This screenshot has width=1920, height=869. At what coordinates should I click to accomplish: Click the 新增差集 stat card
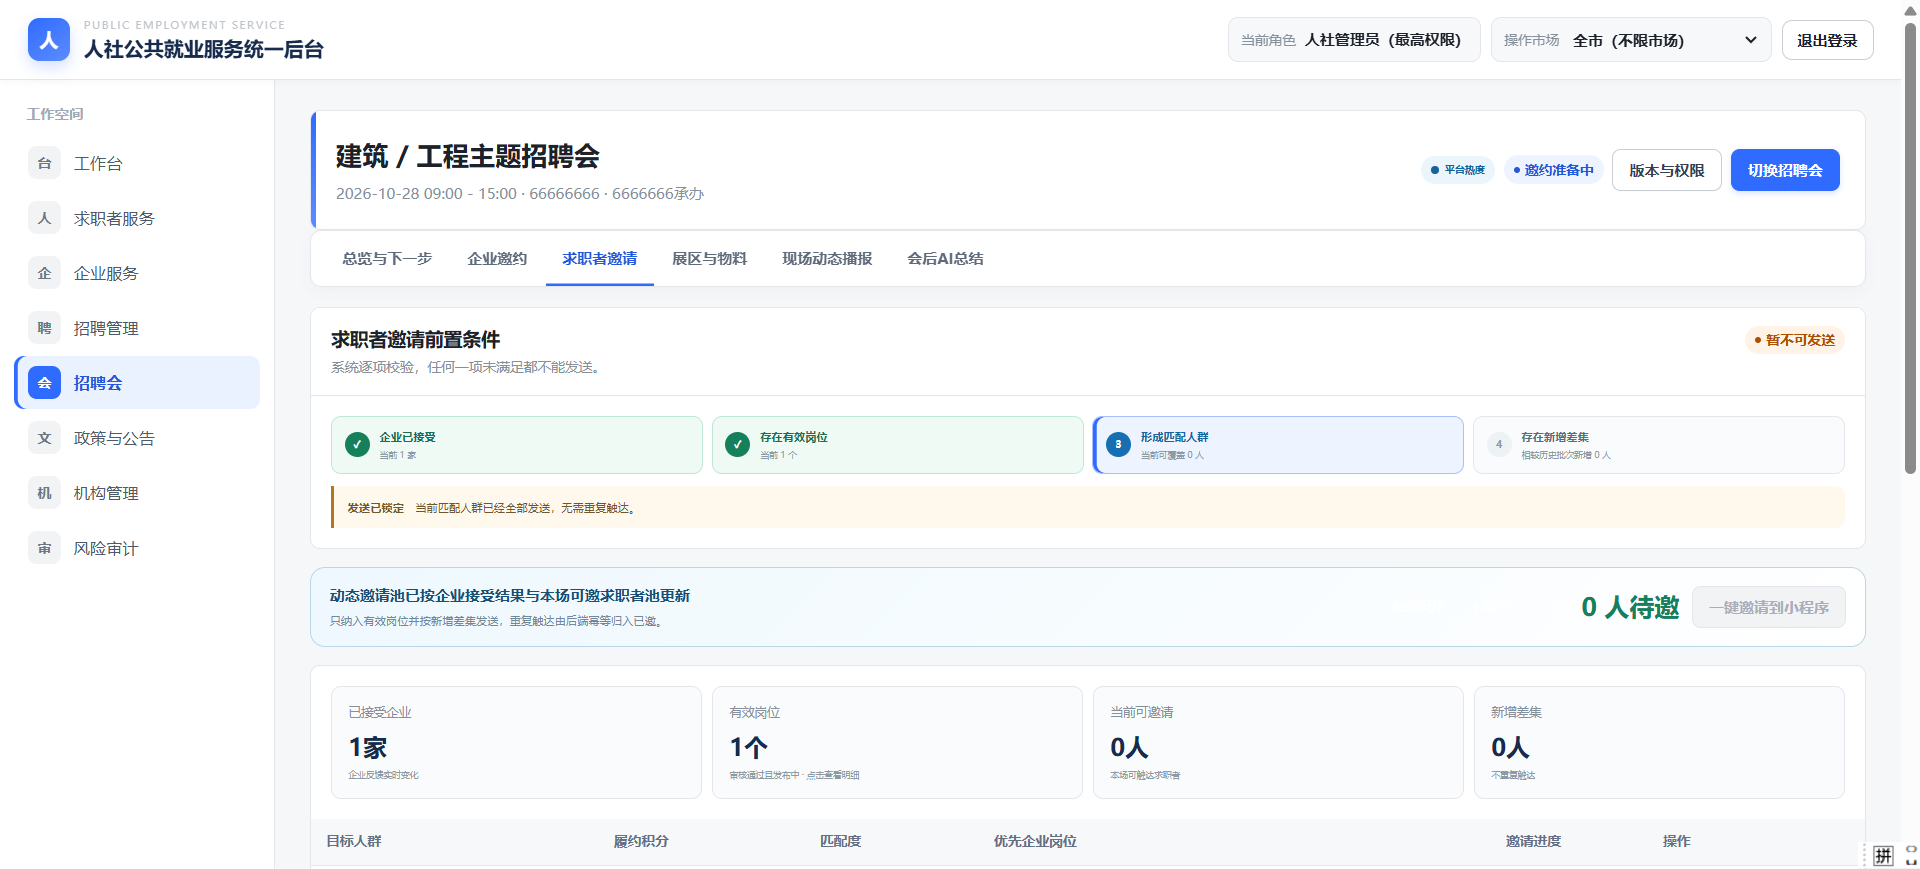pos(1659,742)
